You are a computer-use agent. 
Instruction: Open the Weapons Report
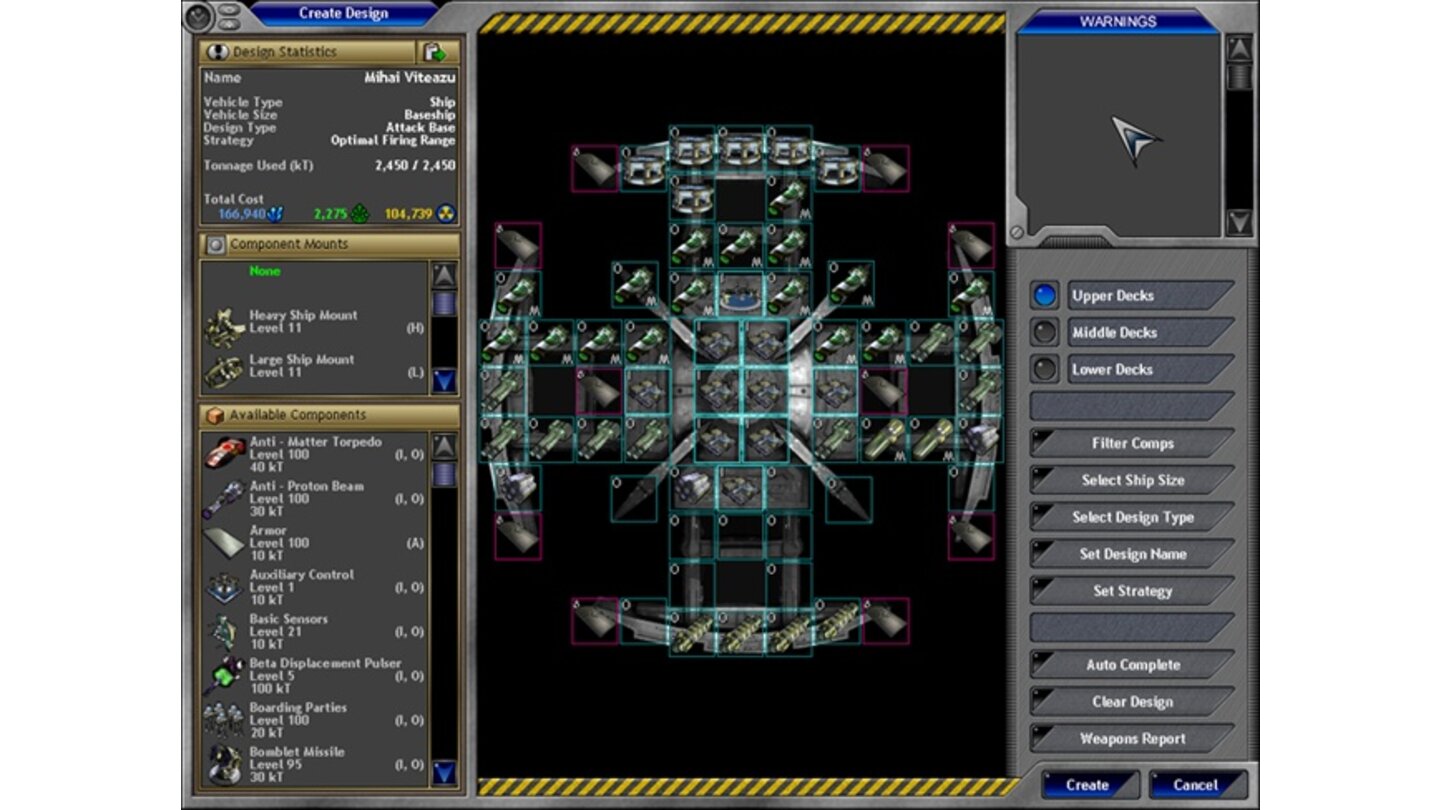(1132, 739)
